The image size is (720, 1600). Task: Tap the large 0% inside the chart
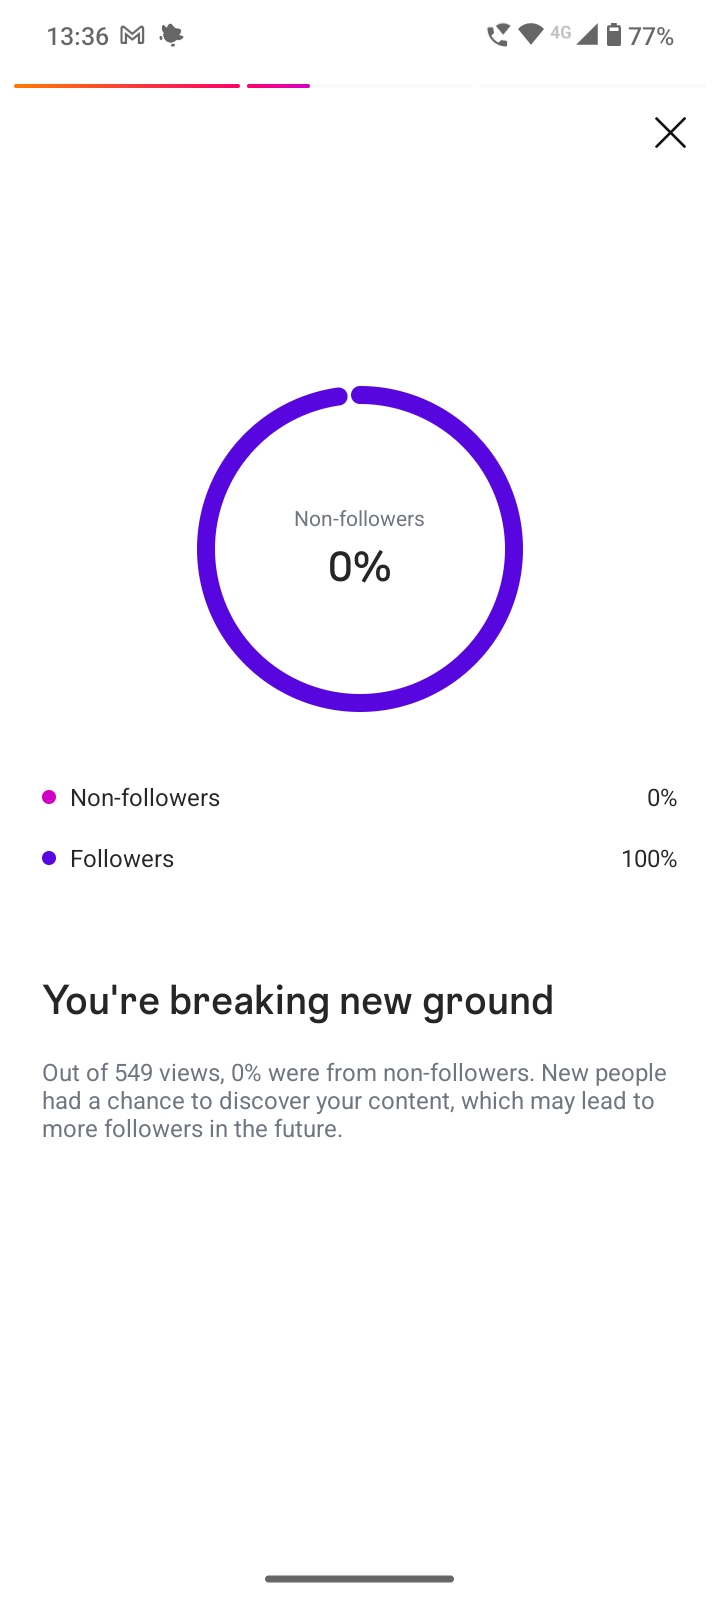click(360, 567)
